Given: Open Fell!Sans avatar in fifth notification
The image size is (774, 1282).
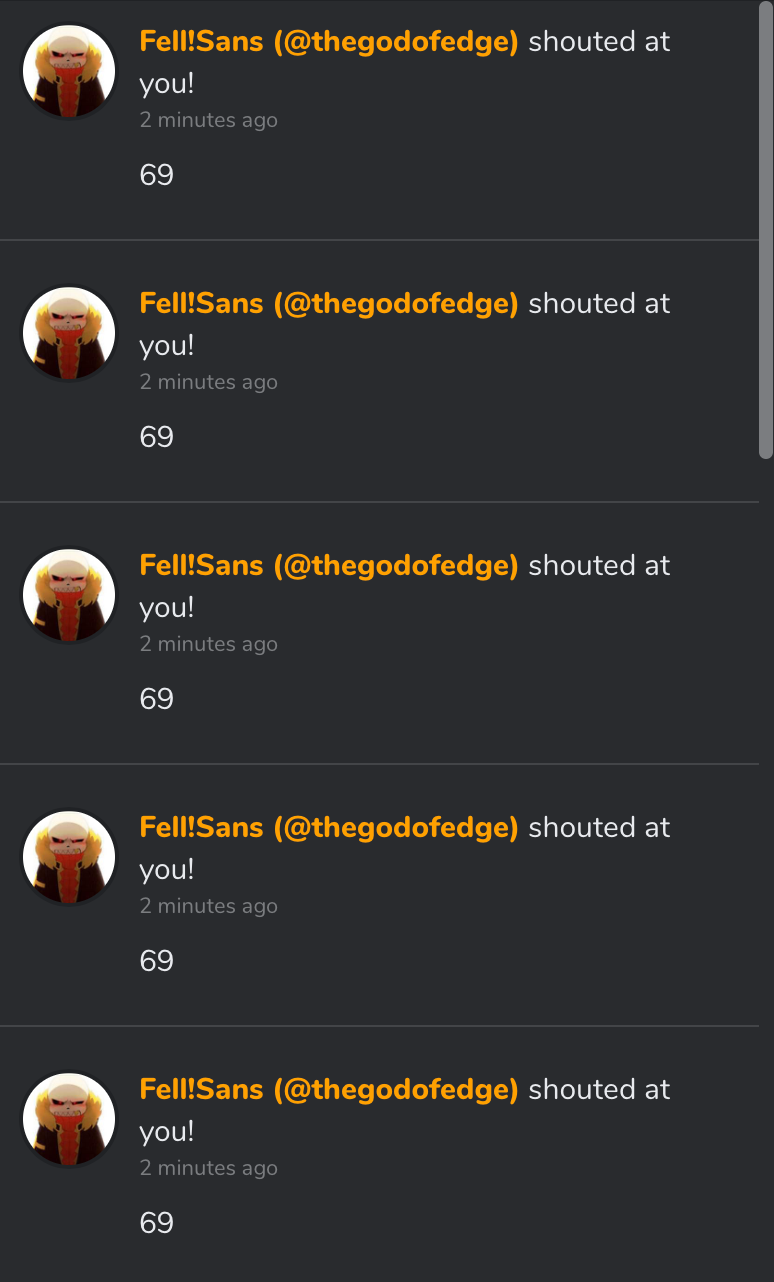Looking at the screenshot, I should tap(69, 1120).
